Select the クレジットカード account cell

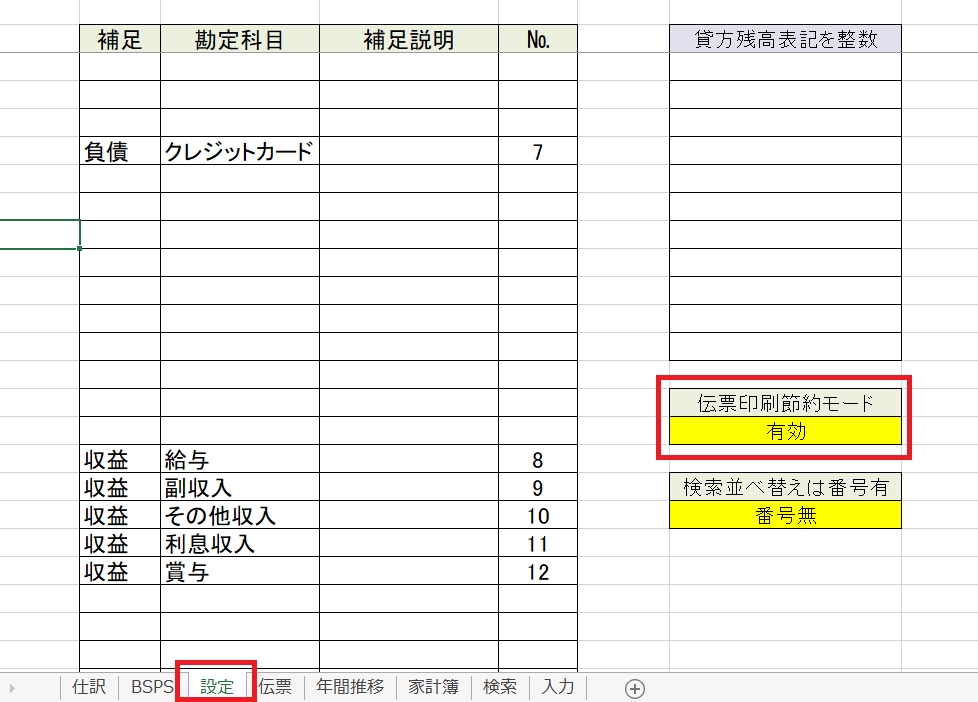239,151
